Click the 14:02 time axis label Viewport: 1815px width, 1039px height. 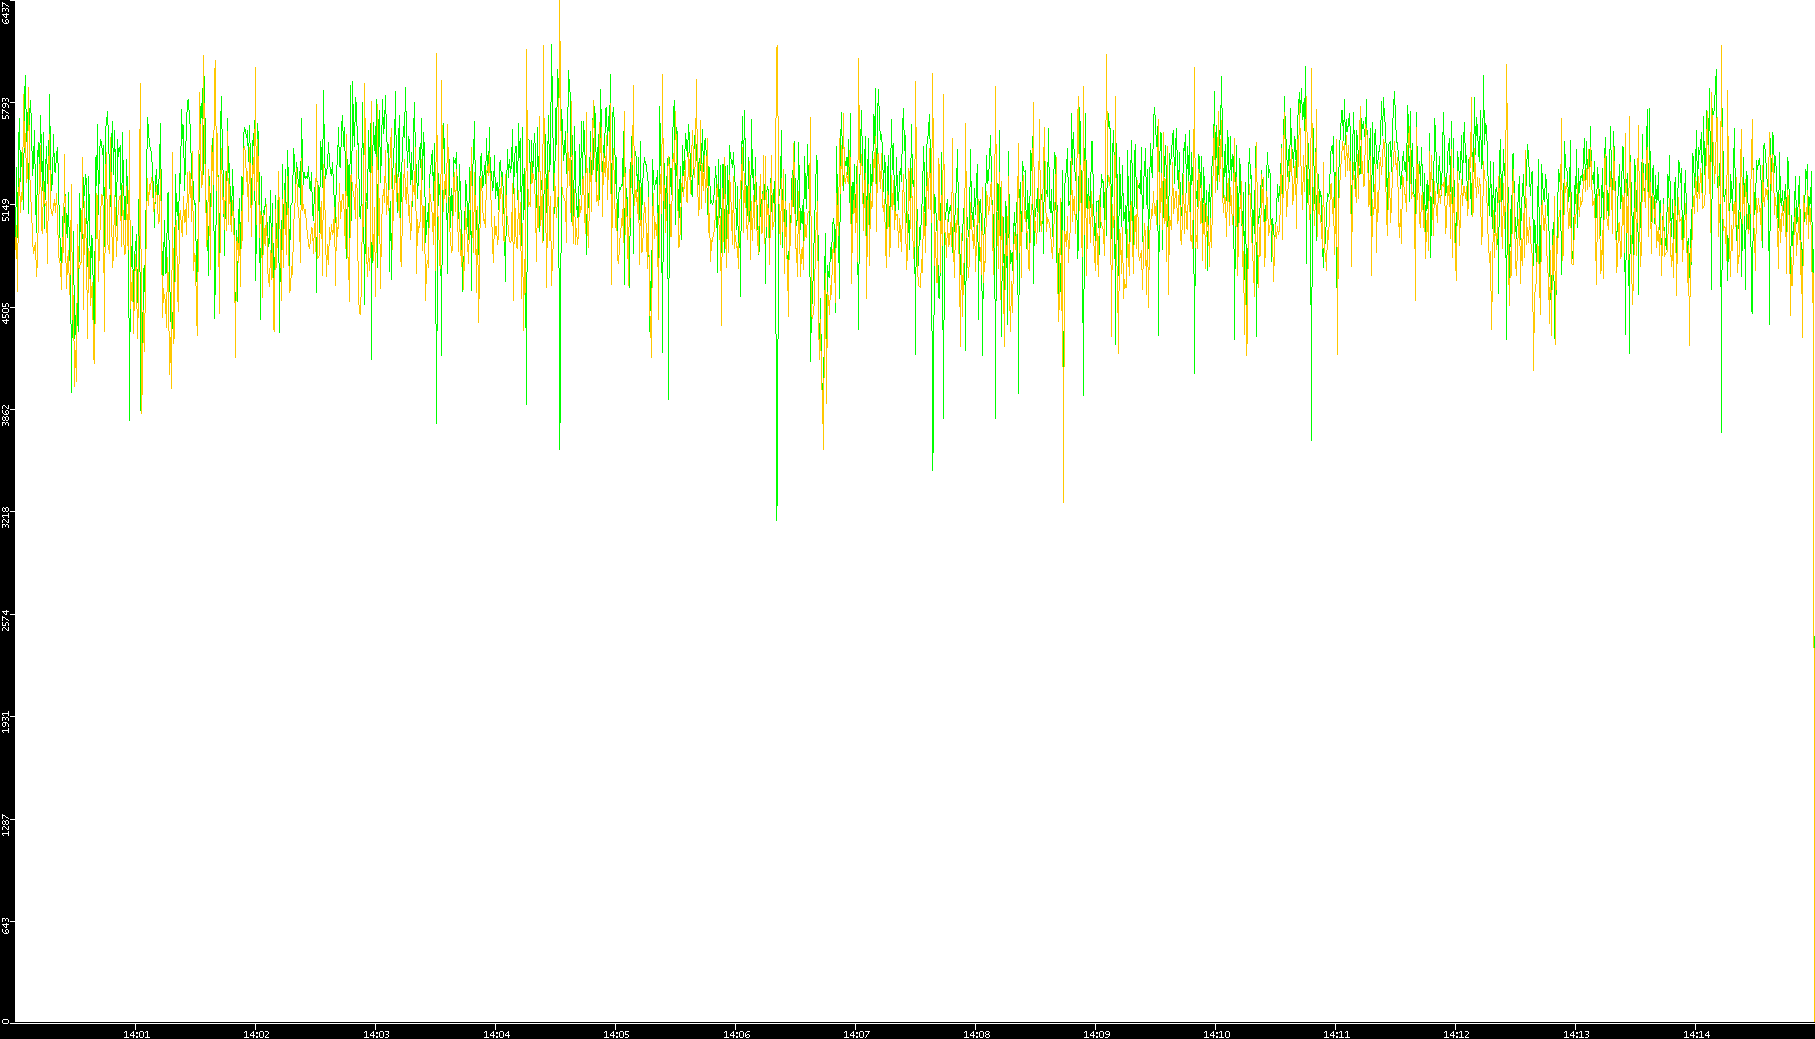point(256,1034)
